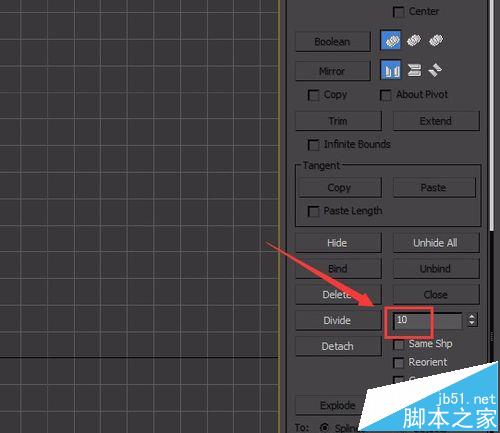The image size is (500, 433).
Task: Click the command panel vertical scrollbar
Action: (492, 115)
